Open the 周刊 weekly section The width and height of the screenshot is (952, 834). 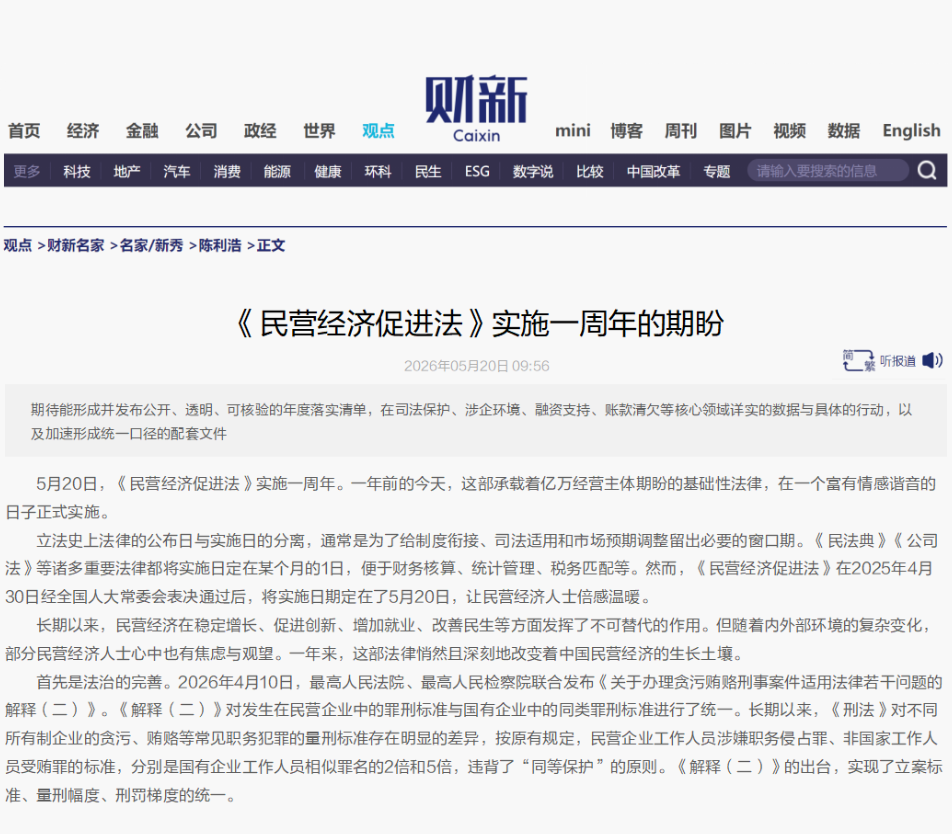[x=681, y=131]
